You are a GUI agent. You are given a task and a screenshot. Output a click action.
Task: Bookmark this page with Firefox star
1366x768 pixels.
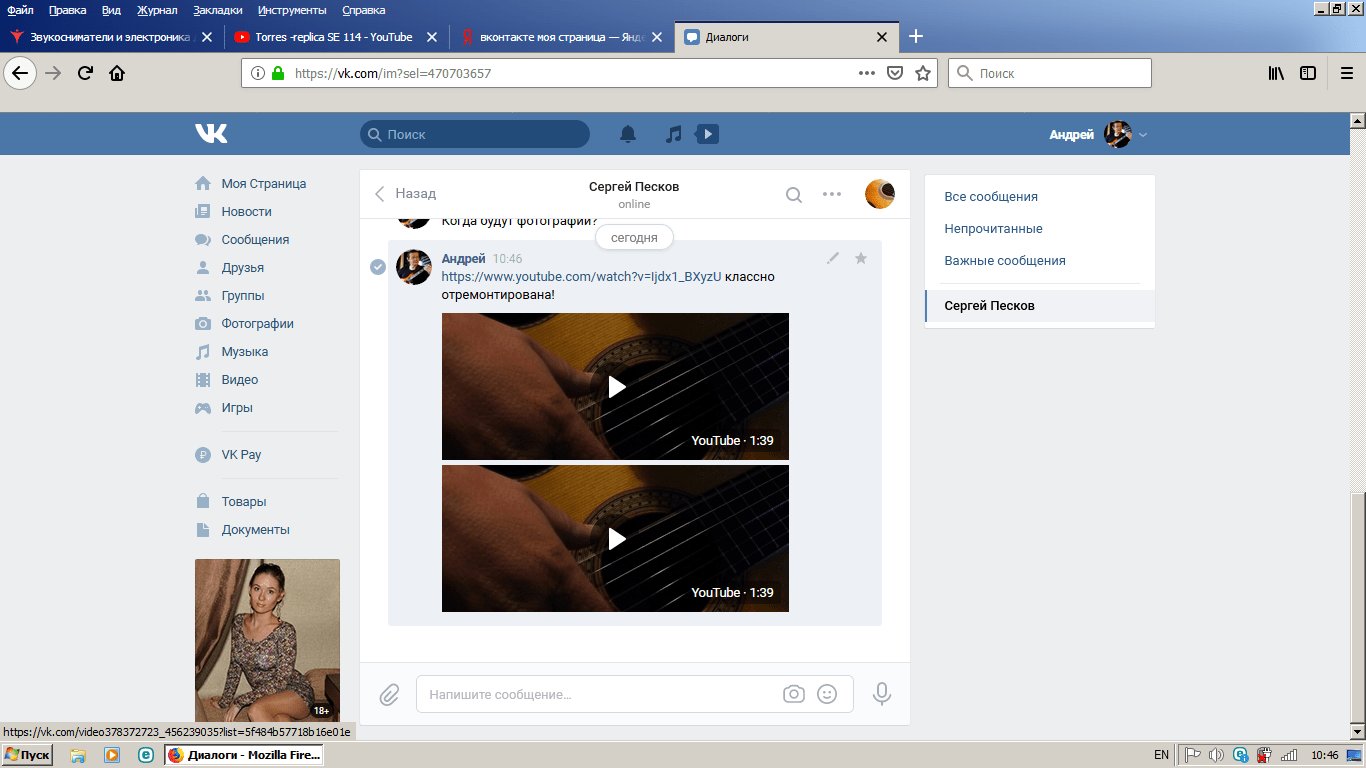coord(923,73)
